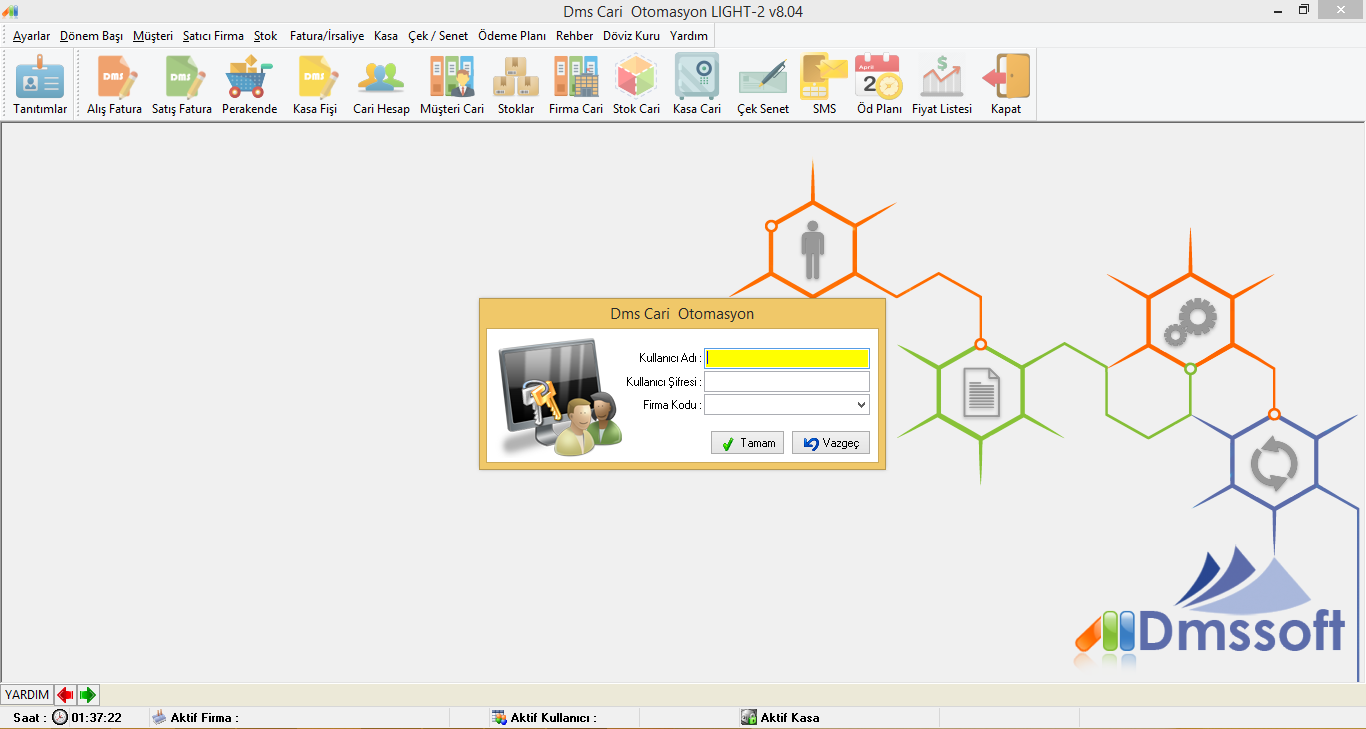Click the Kullanıcı Şifresi password field
Image resolution: width=1366 pixels, height=729 pixels.
pyautogui.click(x=786, y=382)
